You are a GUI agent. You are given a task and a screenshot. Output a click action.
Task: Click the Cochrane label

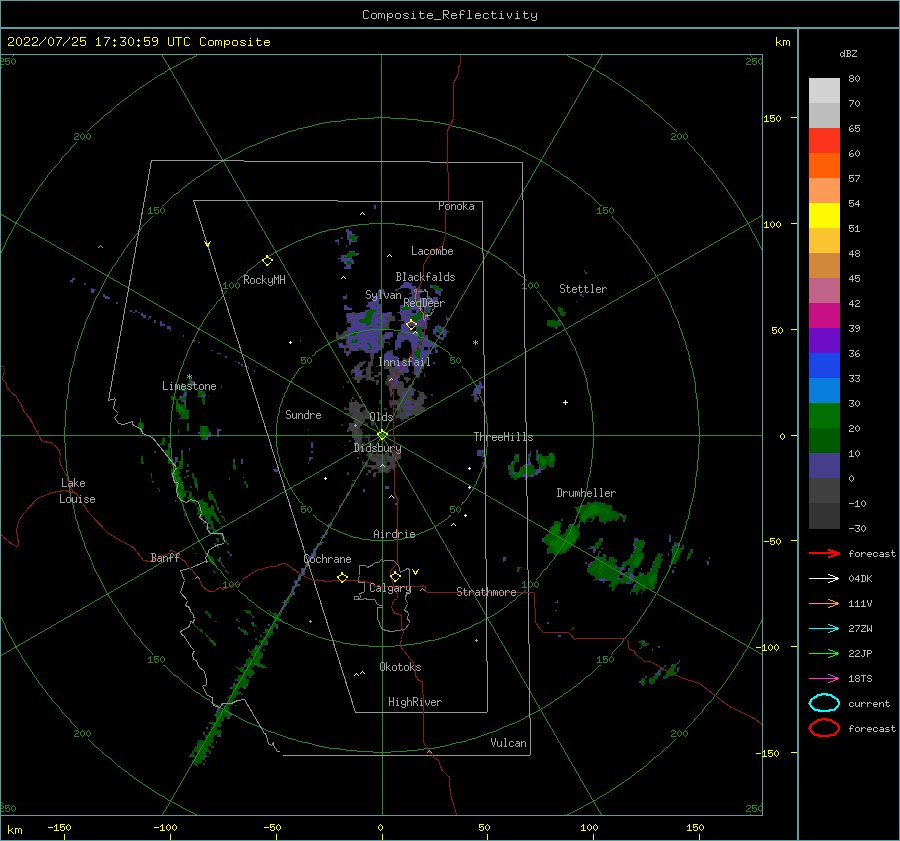(327, 559)
